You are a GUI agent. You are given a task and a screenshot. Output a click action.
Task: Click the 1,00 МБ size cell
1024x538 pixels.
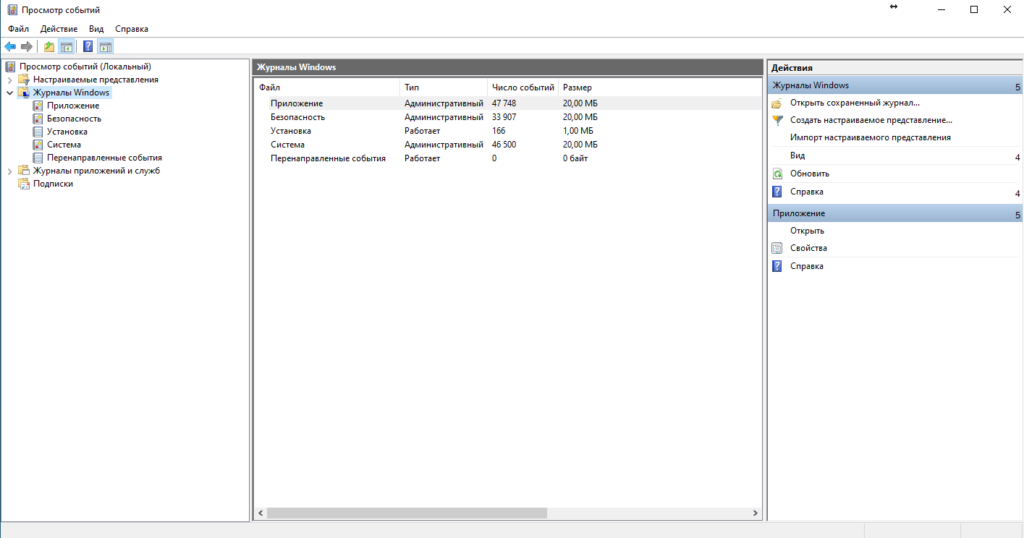[578, 131]
